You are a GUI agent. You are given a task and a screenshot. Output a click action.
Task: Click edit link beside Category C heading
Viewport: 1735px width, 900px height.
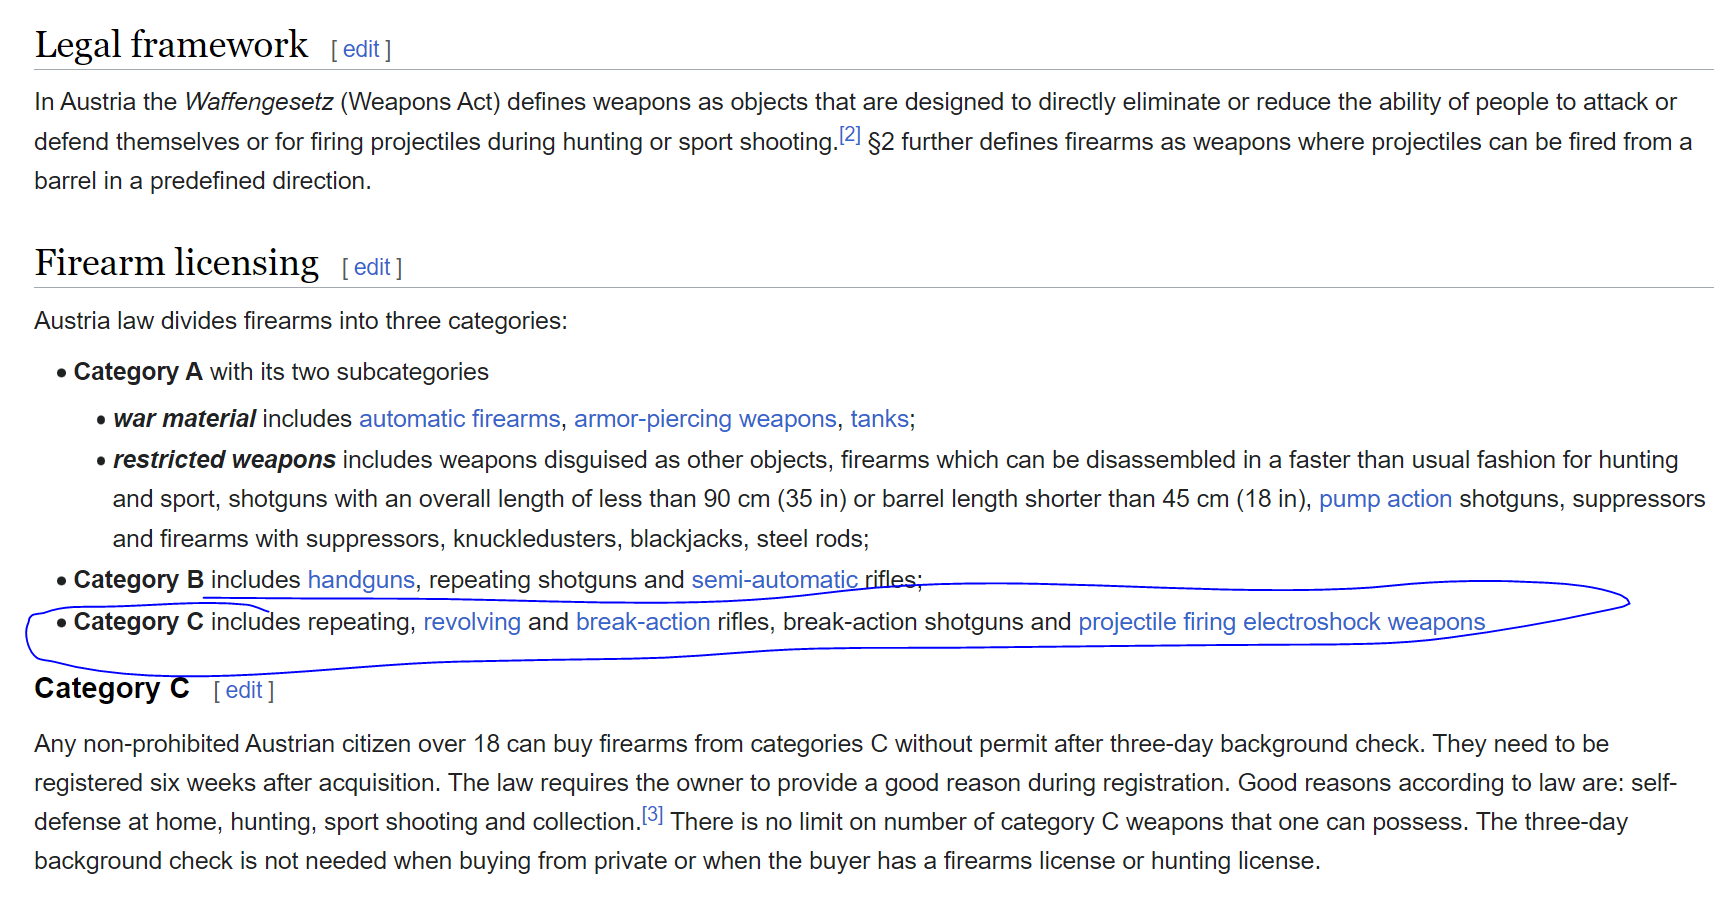click(244, 690)
